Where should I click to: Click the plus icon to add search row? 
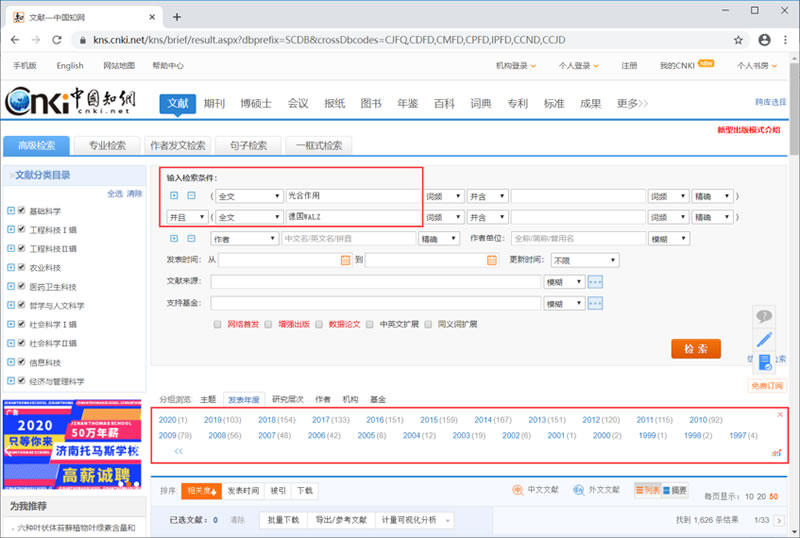(x=174, y=196)
